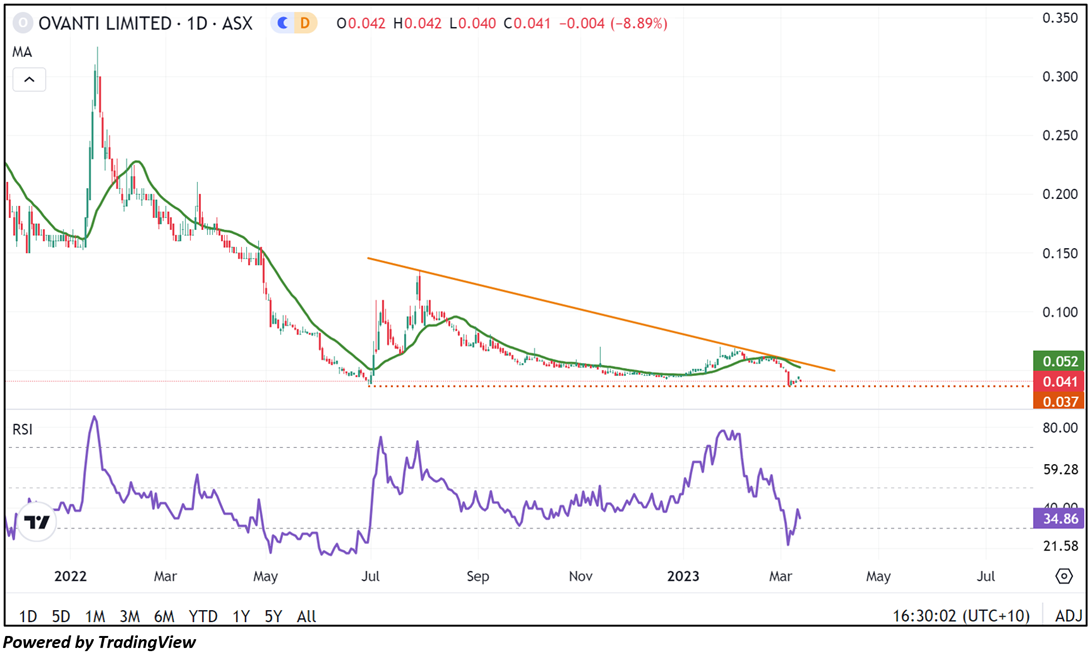Select the 5D date range
Screen dimensions: 1090x653
(x=61, y=616)
